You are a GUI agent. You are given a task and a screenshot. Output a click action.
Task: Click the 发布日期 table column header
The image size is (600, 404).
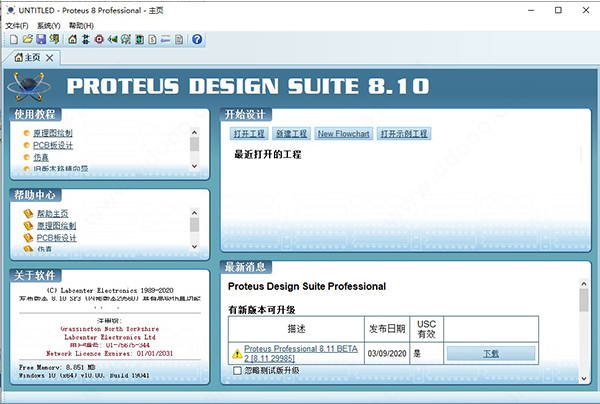tap(387, 329)
